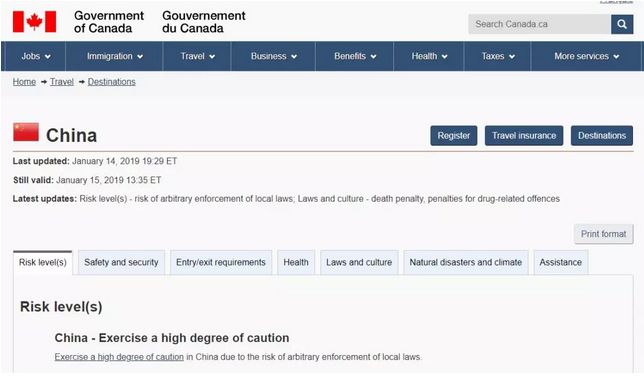
Task: Expand More services menu
Action: (586, 56)
